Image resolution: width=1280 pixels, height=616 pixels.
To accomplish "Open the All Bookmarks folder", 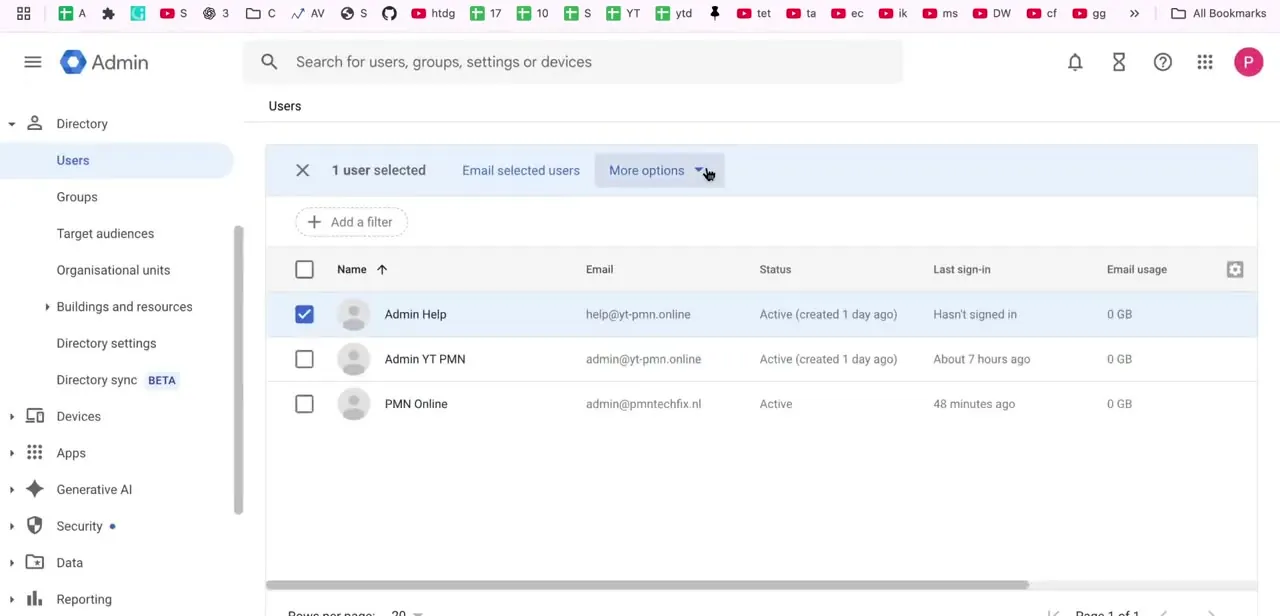I will [x=1218, y=13].
